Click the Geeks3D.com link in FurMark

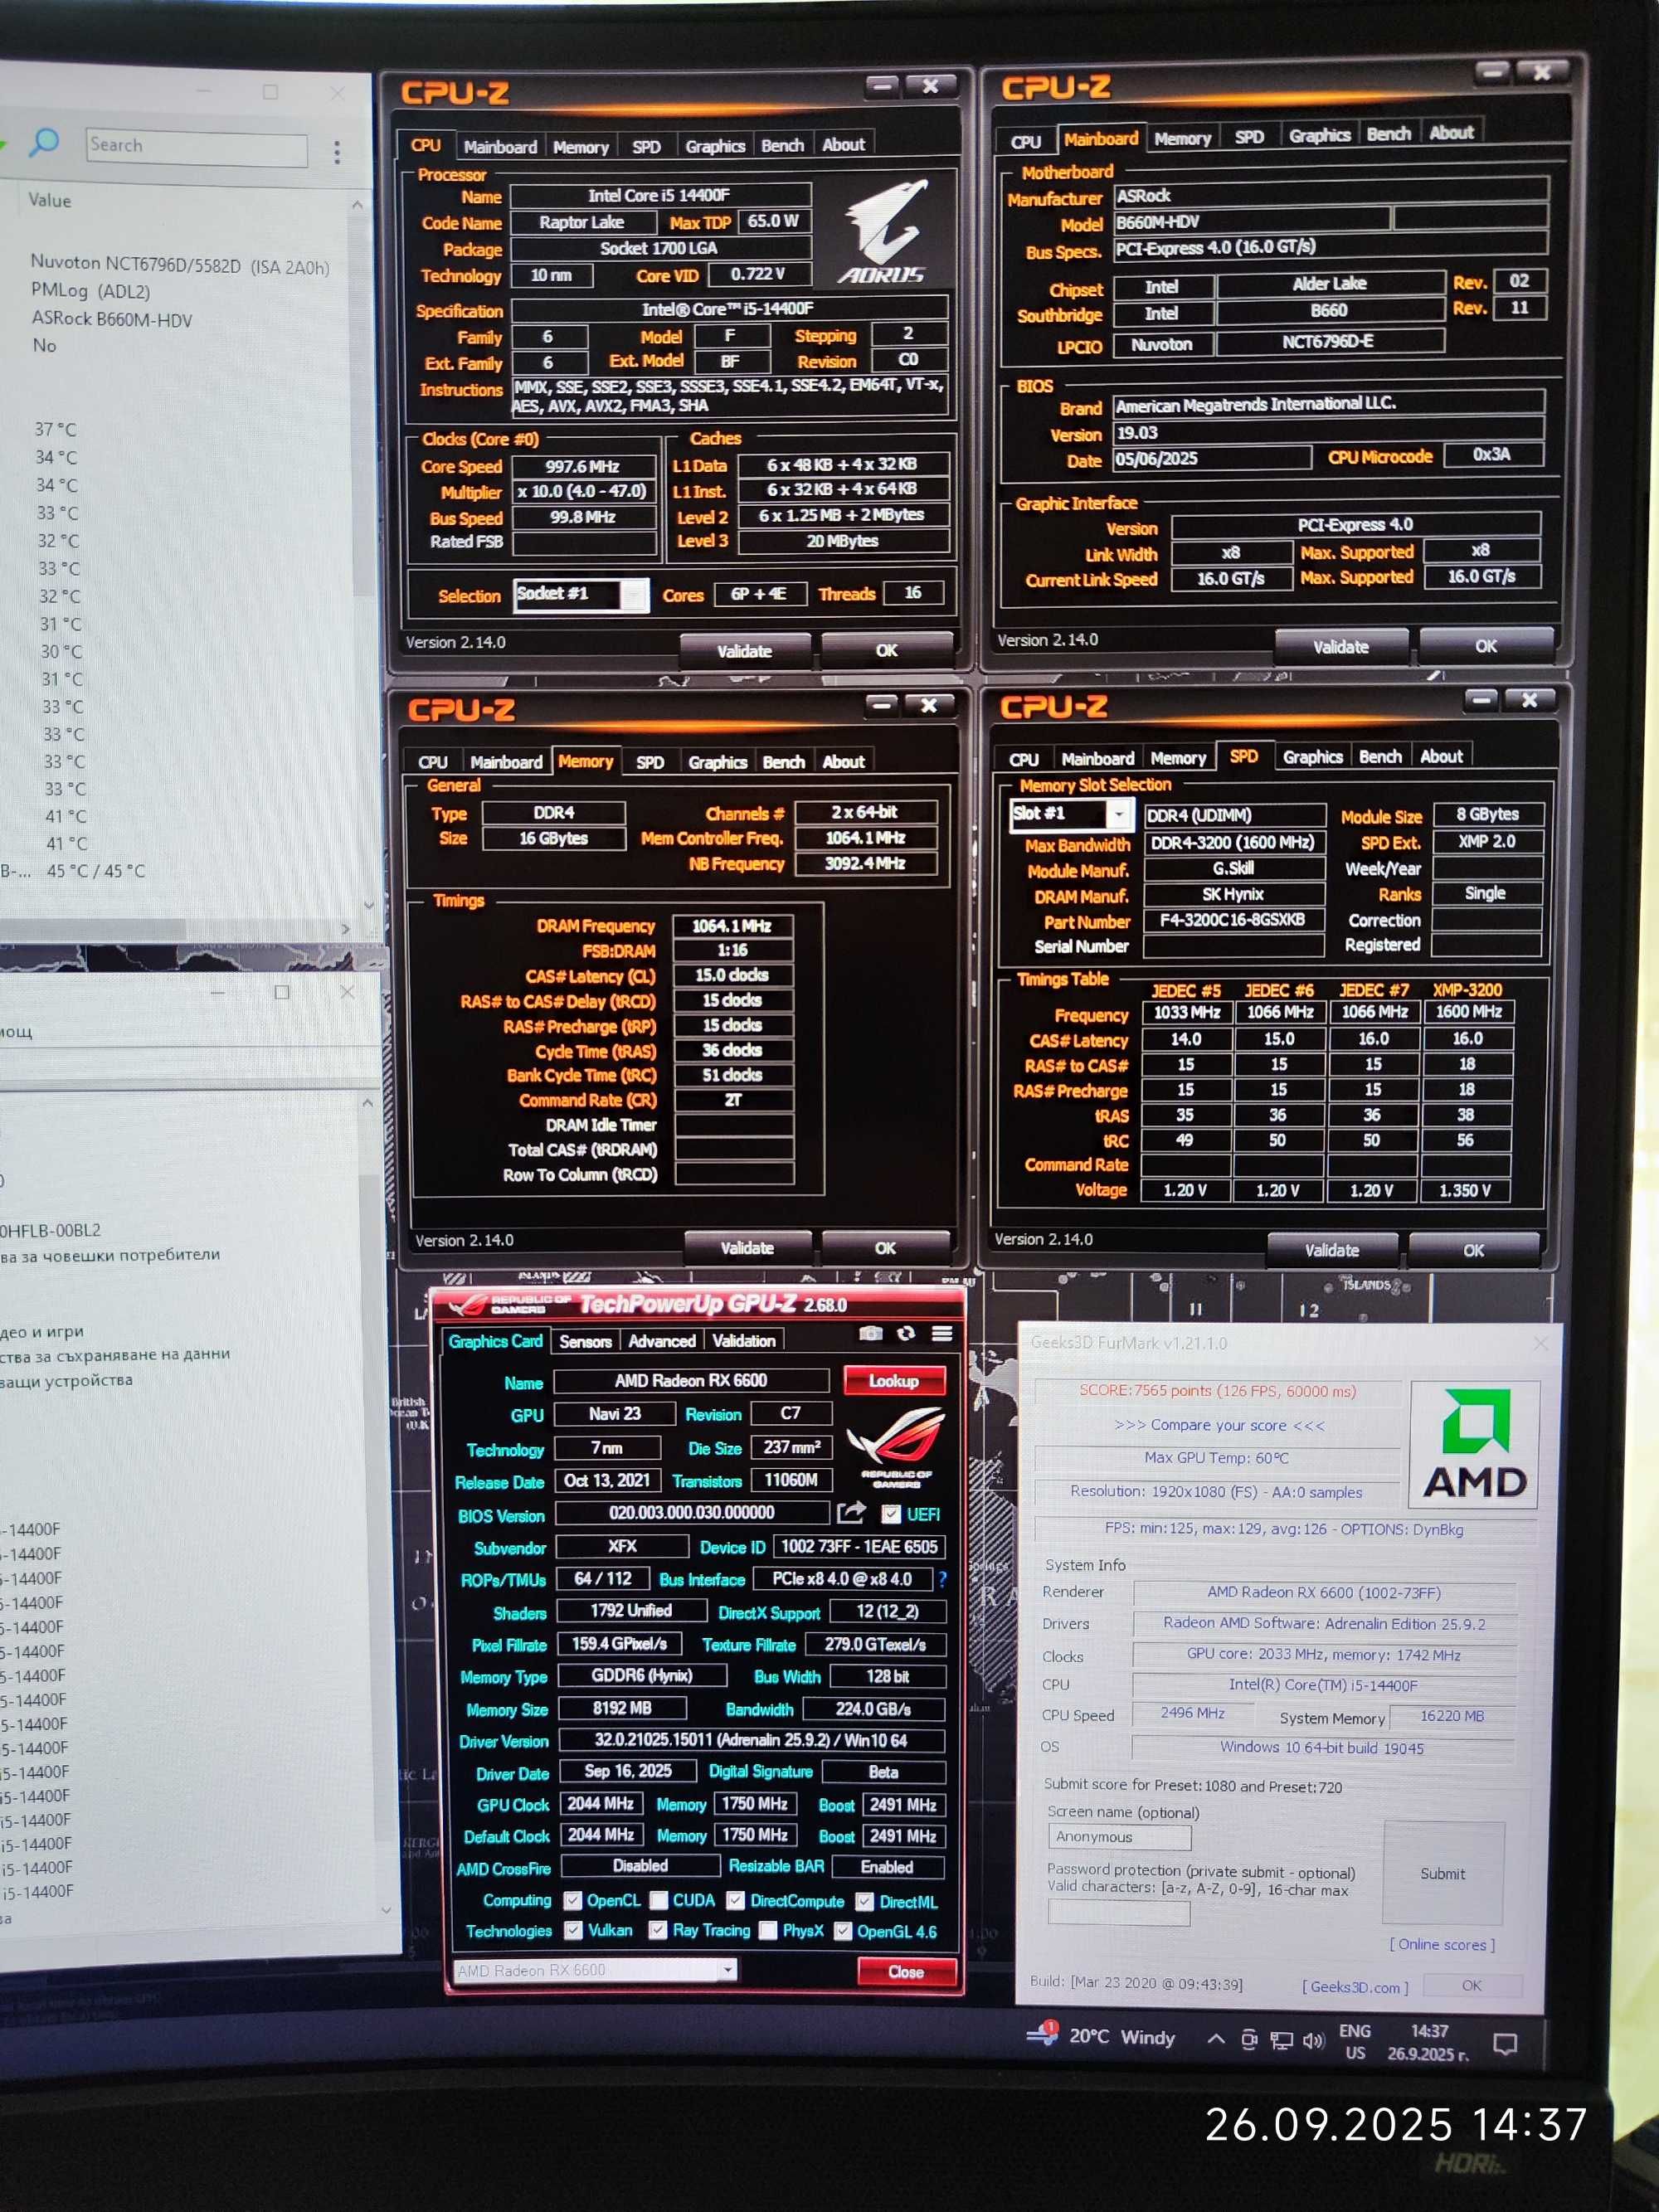1355,1987
